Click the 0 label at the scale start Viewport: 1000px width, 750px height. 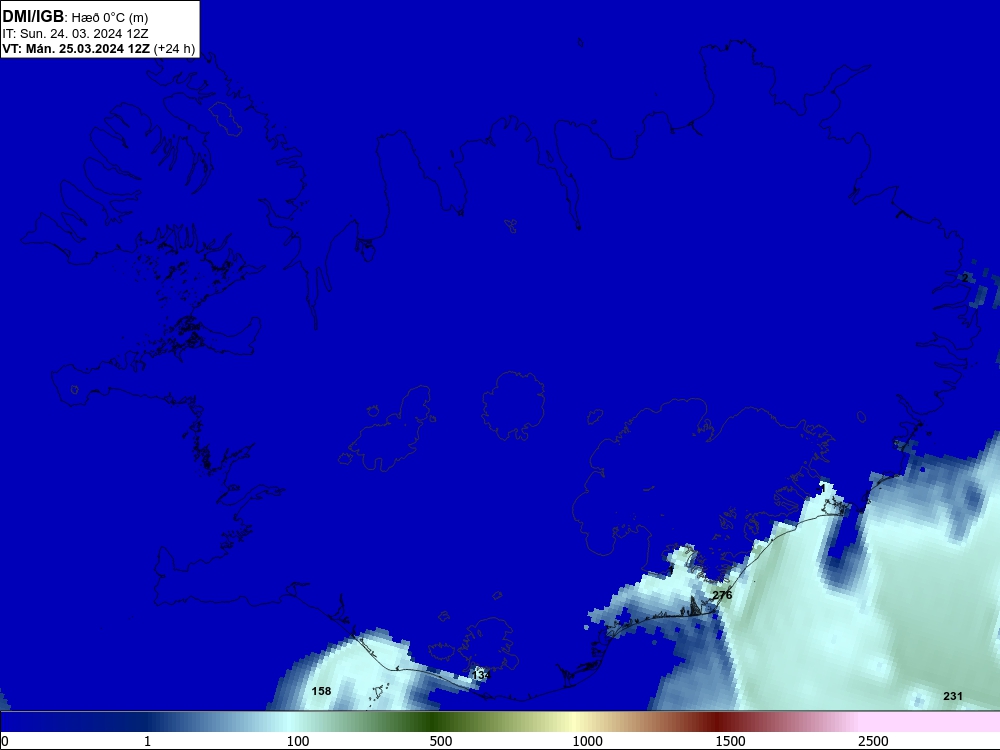tap(5, 741)
